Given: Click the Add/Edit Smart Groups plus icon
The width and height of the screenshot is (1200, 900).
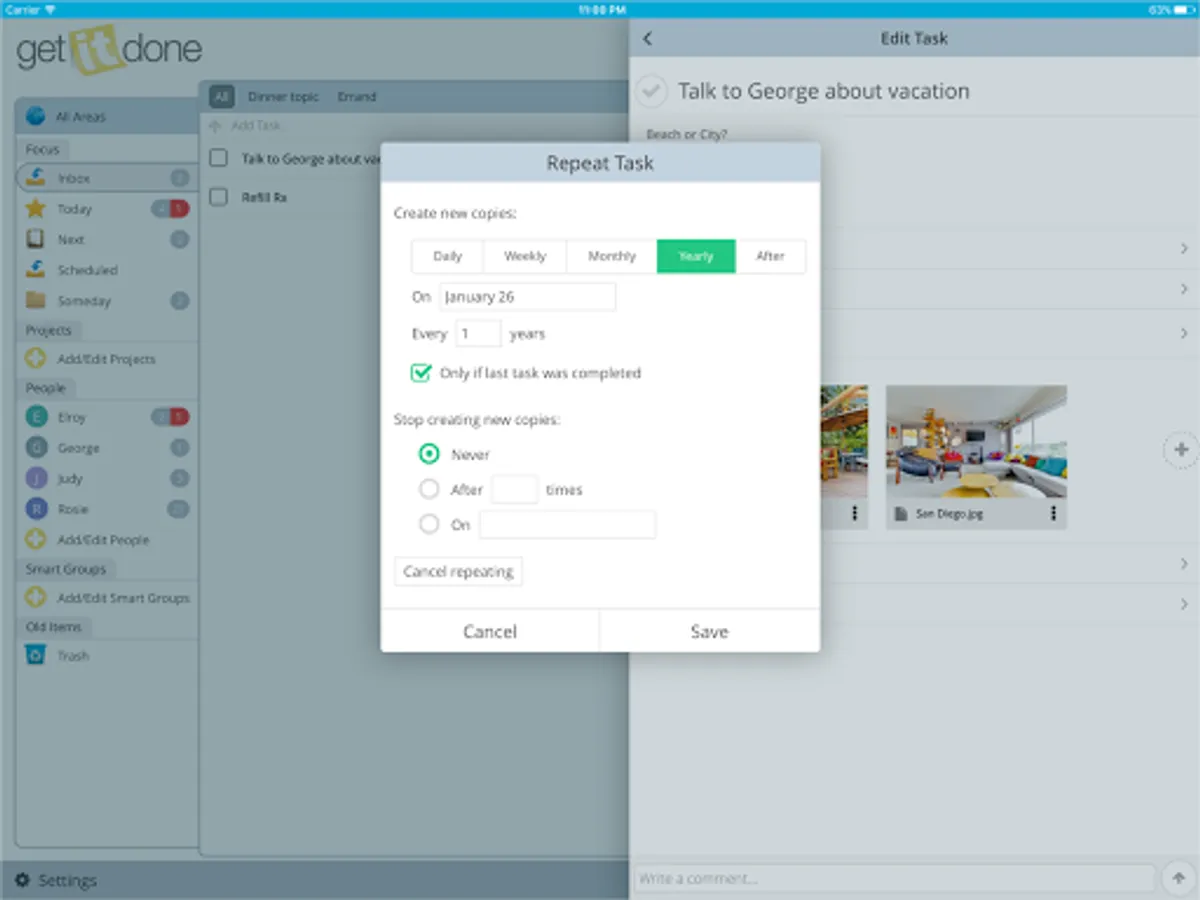Looking at the screenshot, I should point(36,598).
